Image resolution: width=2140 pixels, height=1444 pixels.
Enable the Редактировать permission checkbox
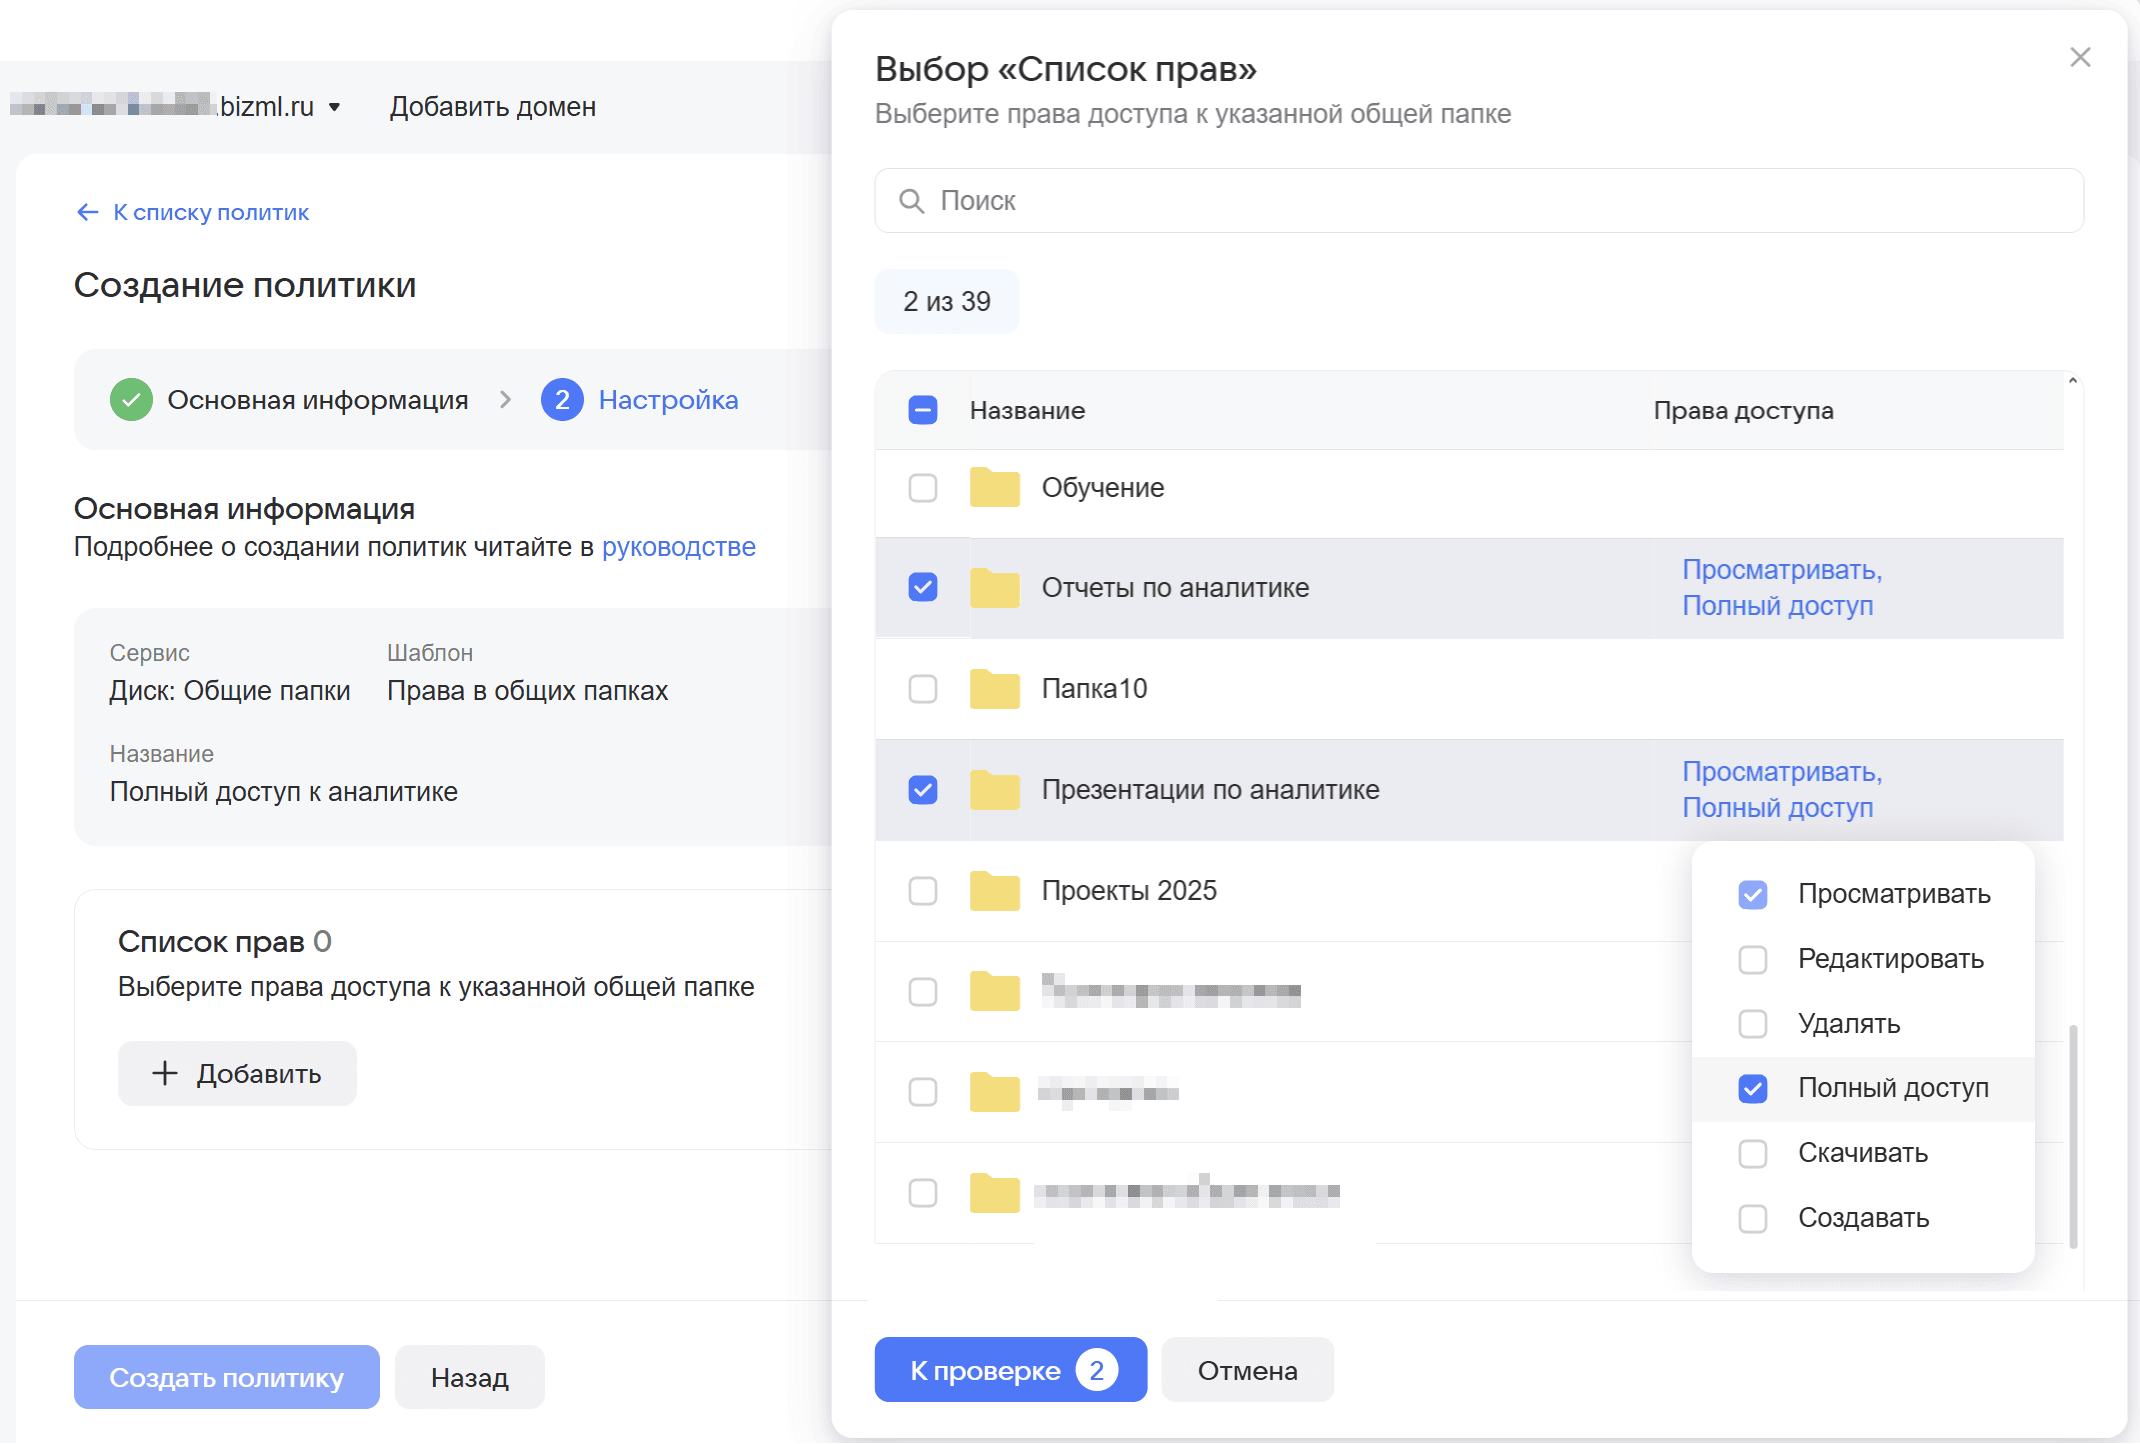point(1753,960)
